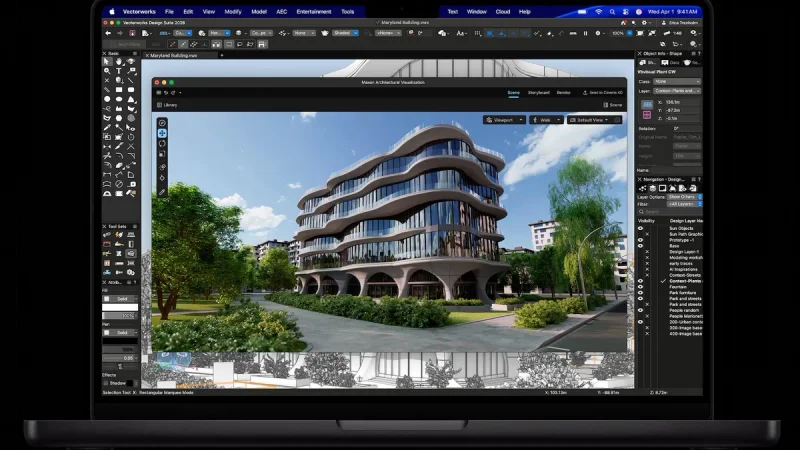Image resolution: width=800 pixels, height=450 pixels.
Task: Click the layer search field in Navigation
Action: pyautogui.click(x=669, y=212)
